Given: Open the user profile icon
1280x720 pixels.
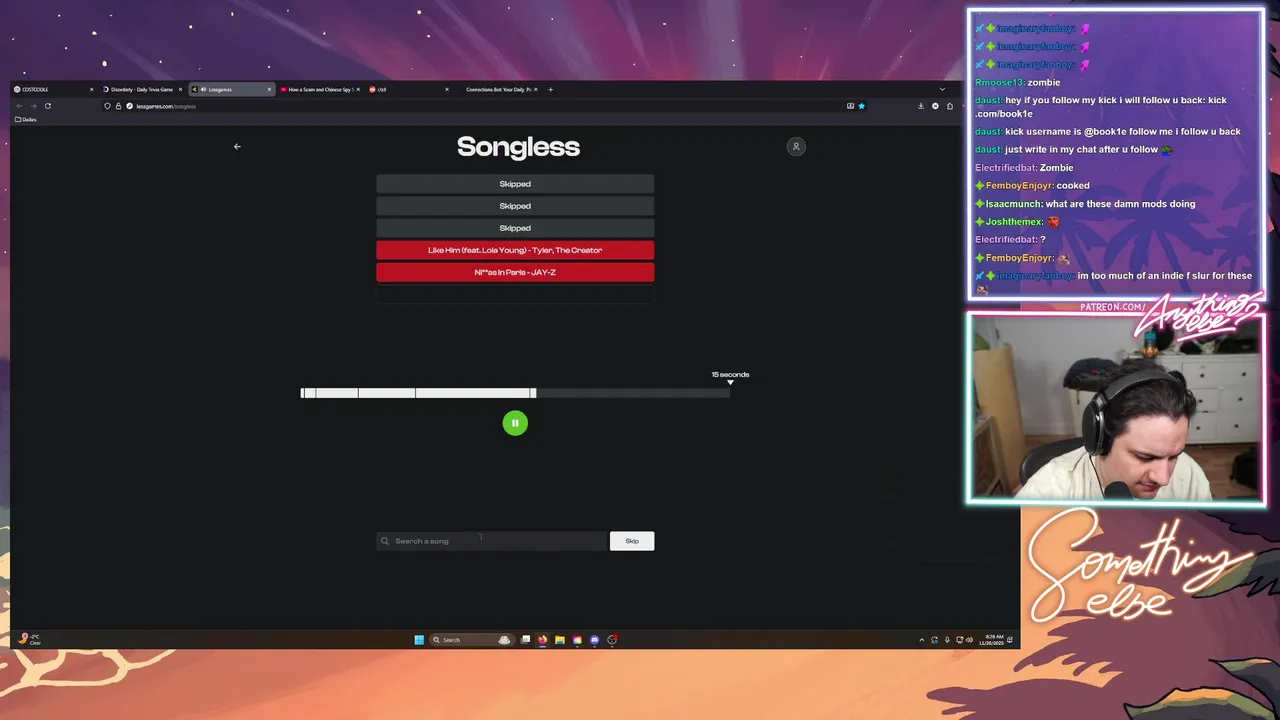Looking at the screenshot, I should 796,146.
